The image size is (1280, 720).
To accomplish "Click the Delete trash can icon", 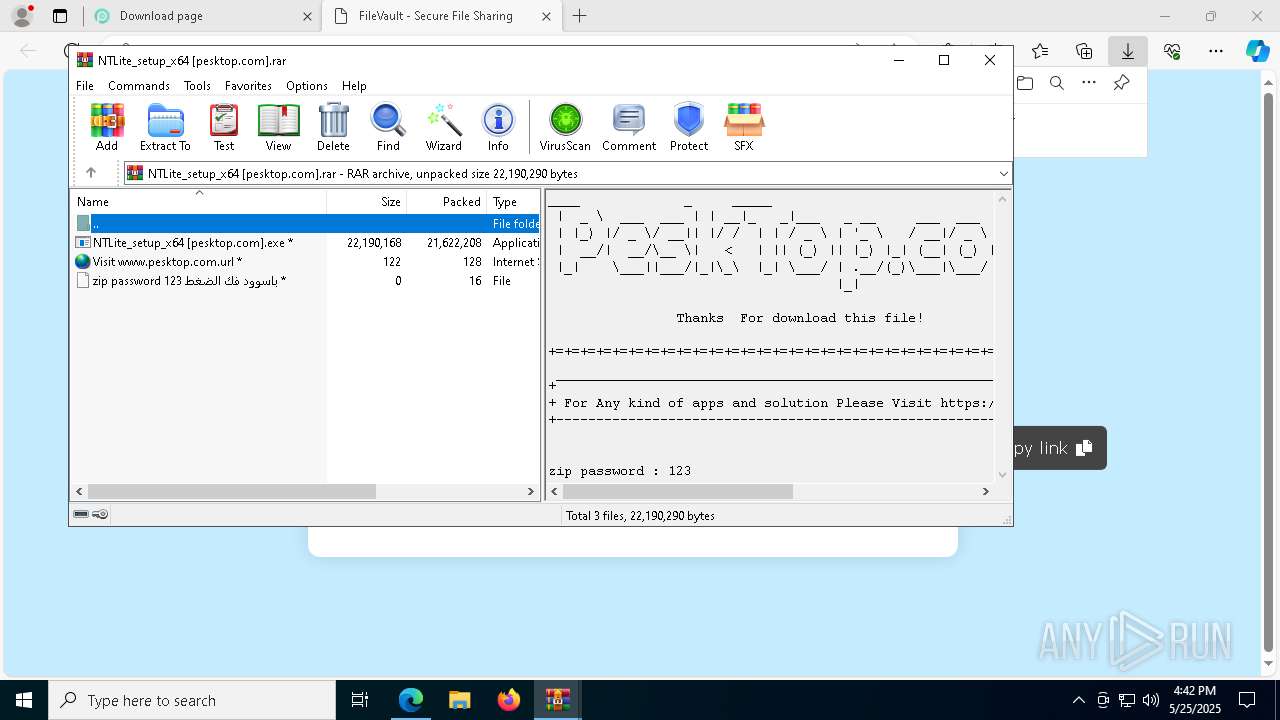I will point(333,127).
